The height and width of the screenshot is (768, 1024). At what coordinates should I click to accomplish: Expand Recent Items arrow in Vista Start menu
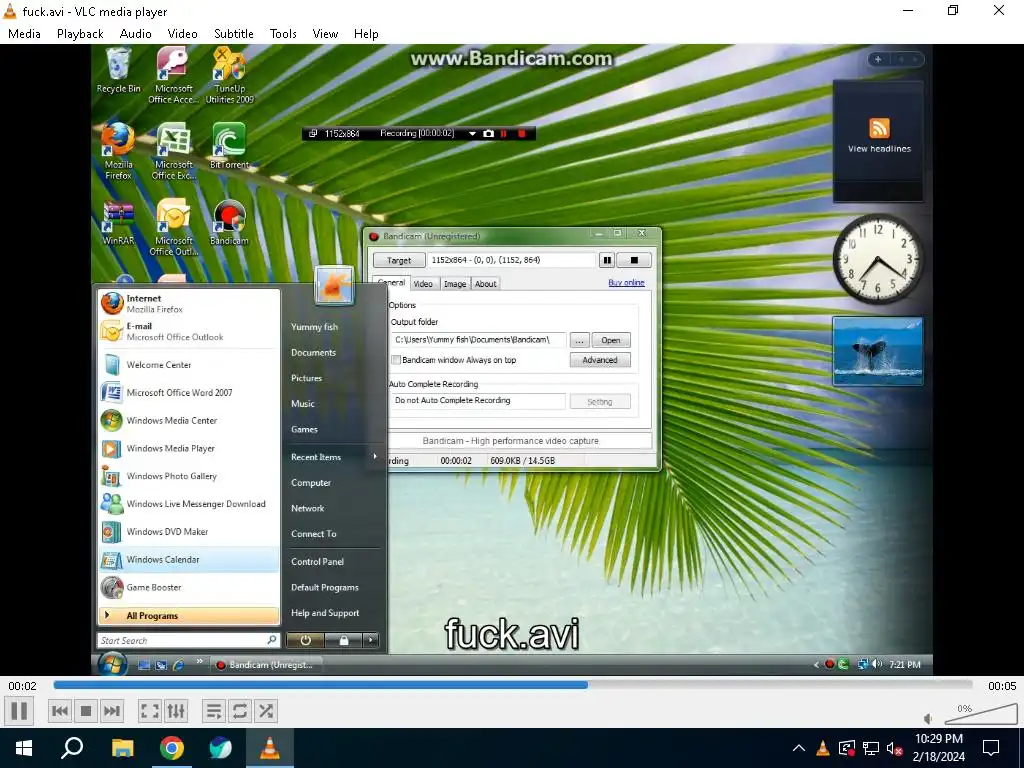tap(375, 456)
